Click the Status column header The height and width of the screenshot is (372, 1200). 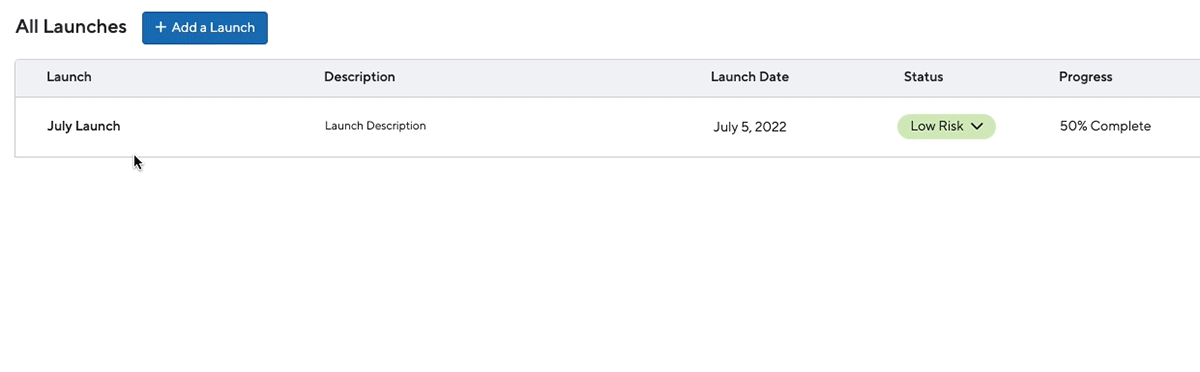pos(923,77)
